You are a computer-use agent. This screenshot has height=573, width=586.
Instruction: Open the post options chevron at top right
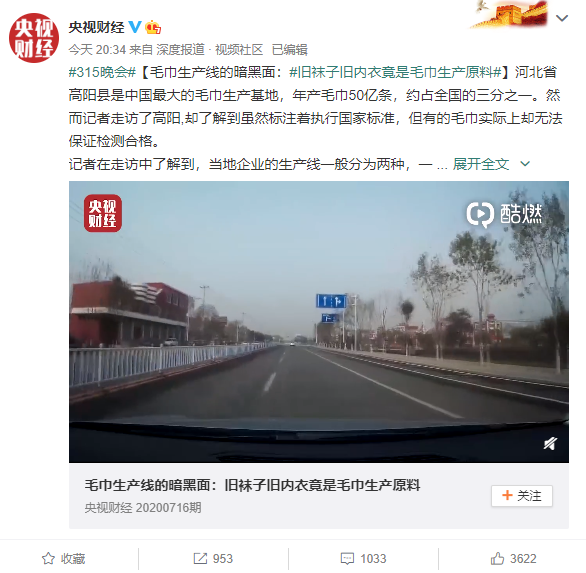(562, 18)
